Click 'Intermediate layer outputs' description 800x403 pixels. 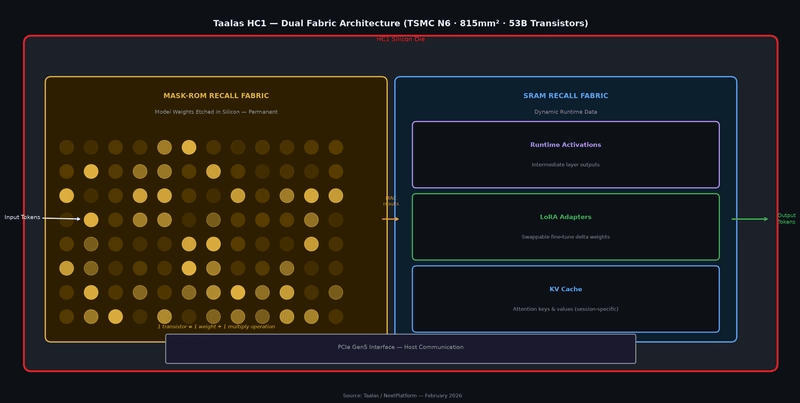pos(565,165)
